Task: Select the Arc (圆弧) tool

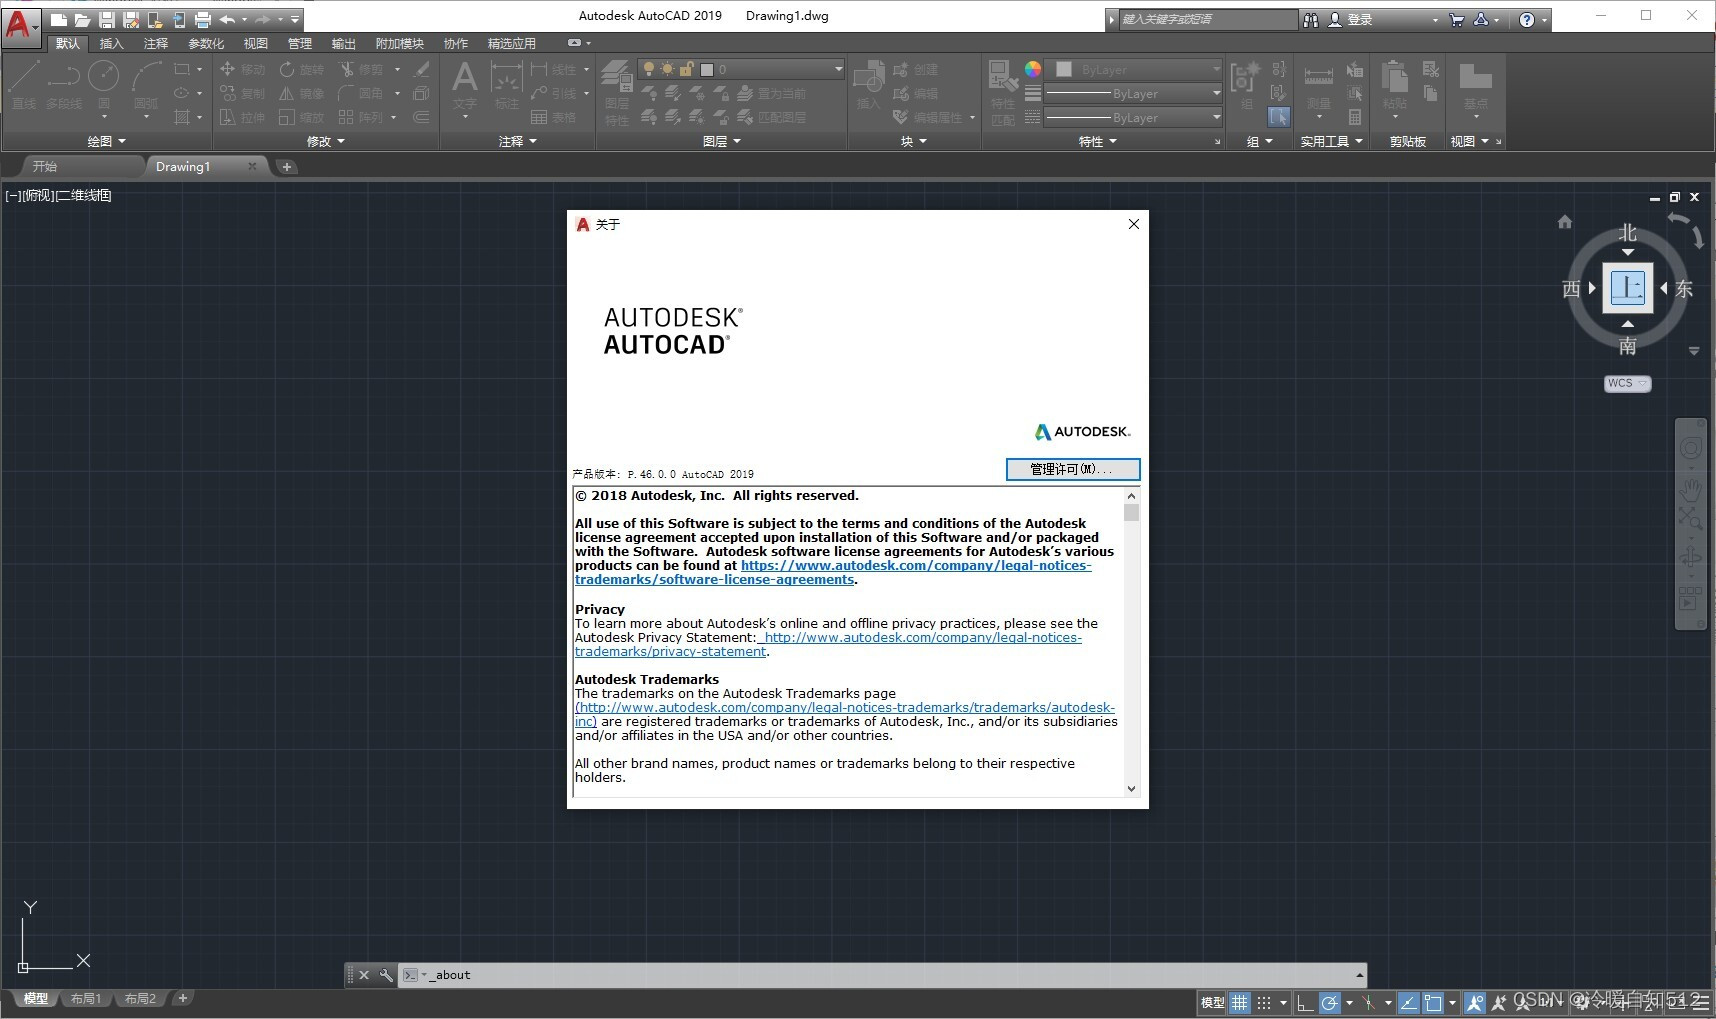Action: coord(146,84)
